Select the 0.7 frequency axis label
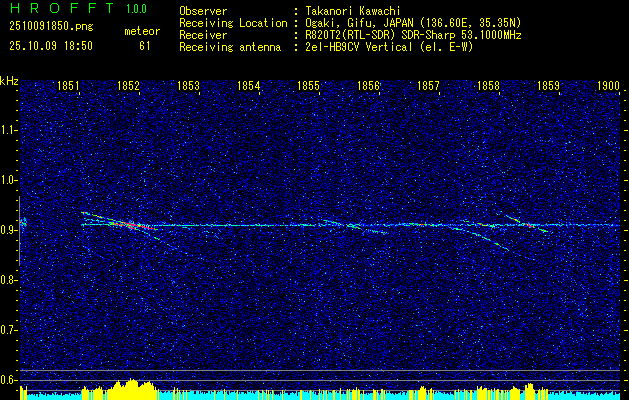This screenshot has height=400, width=629. 10,329
